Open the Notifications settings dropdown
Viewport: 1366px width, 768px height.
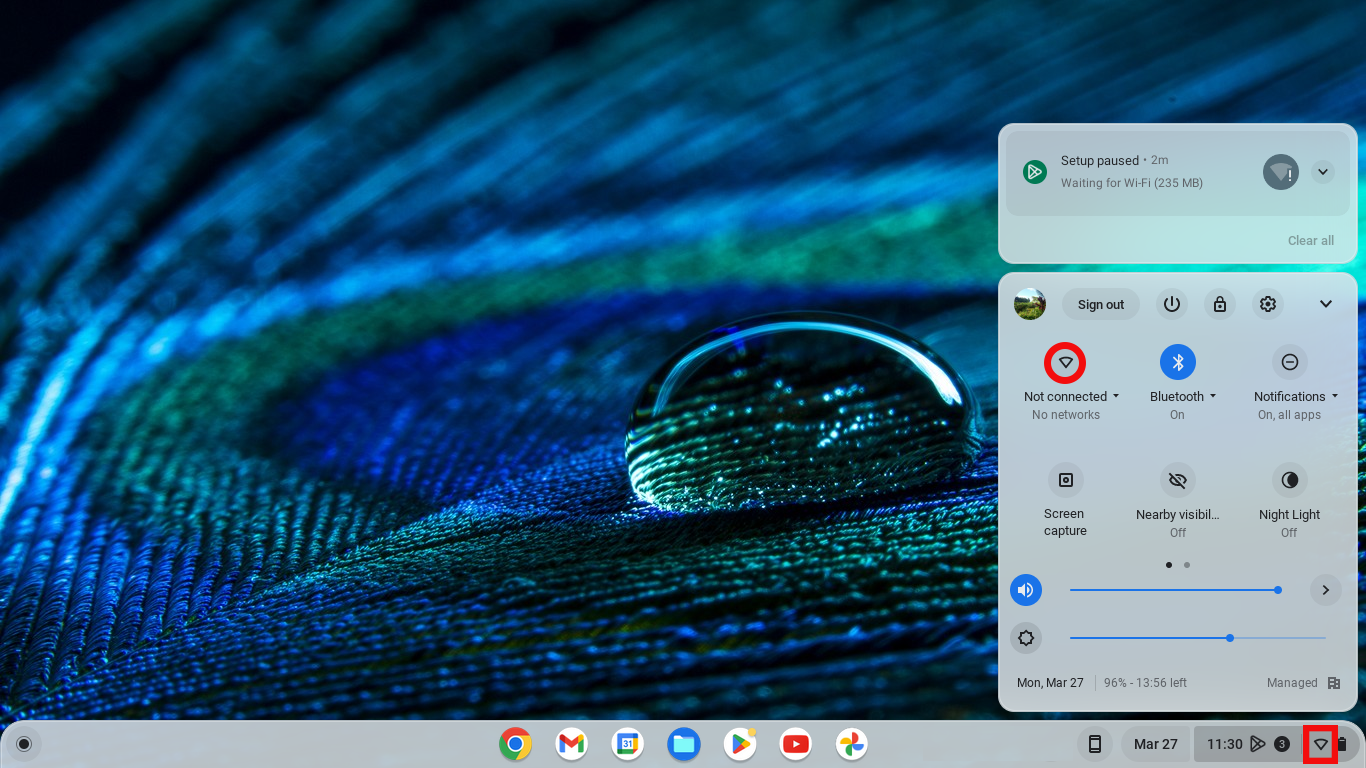pos(1334,395)
